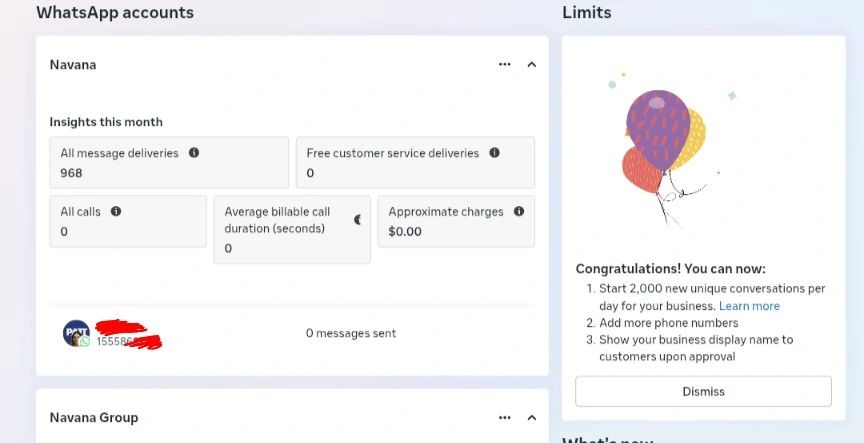Select the Navana account title
864x443 pixels.
(73, 64)
